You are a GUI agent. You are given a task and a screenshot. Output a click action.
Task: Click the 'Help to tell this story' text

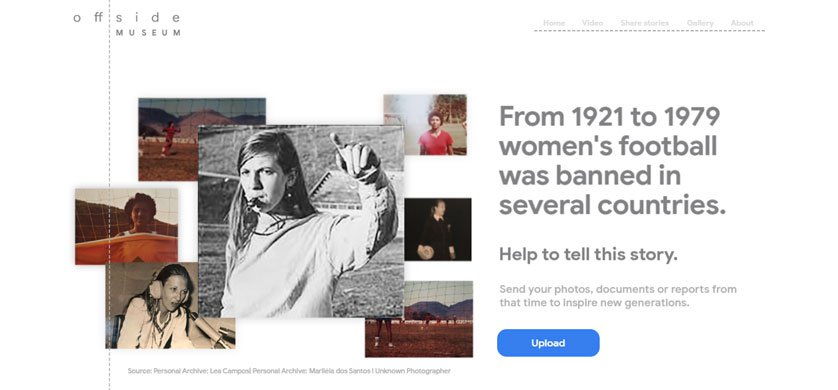(x=588, y=254)
